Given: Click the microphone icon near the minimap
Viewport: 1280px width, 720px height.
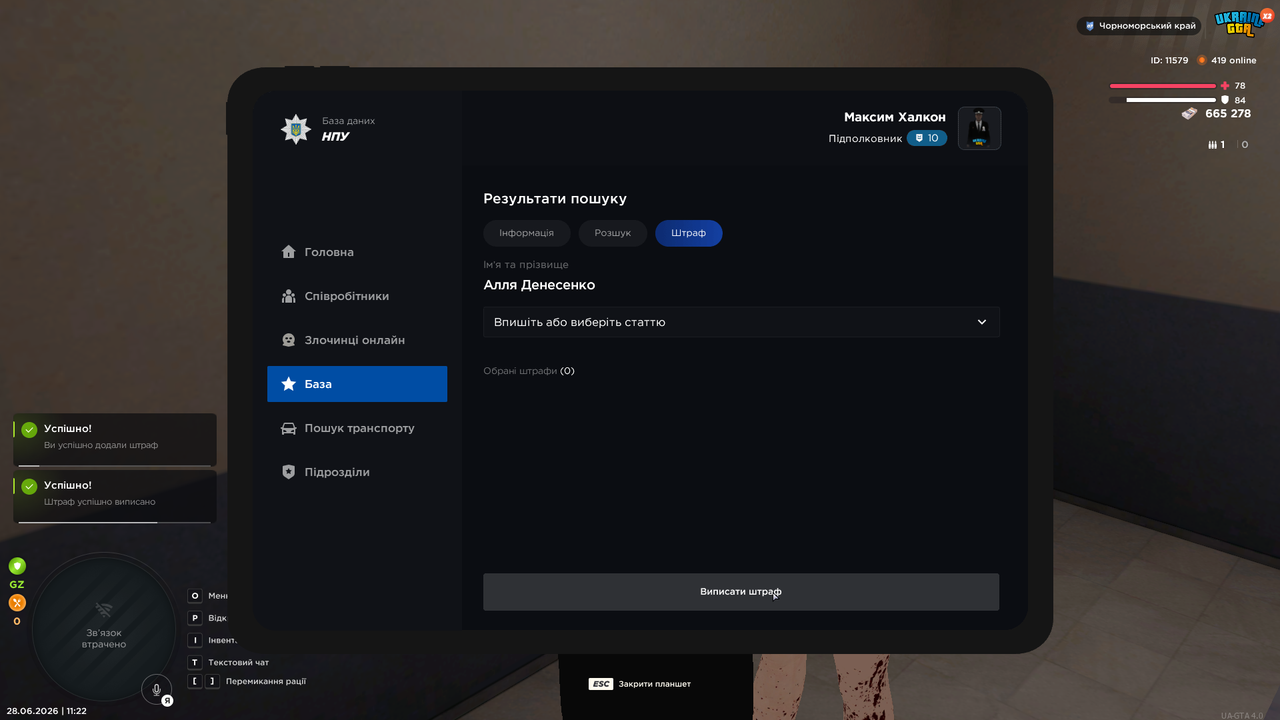Looking at the screenshot, I should click(x=156, y=690).
